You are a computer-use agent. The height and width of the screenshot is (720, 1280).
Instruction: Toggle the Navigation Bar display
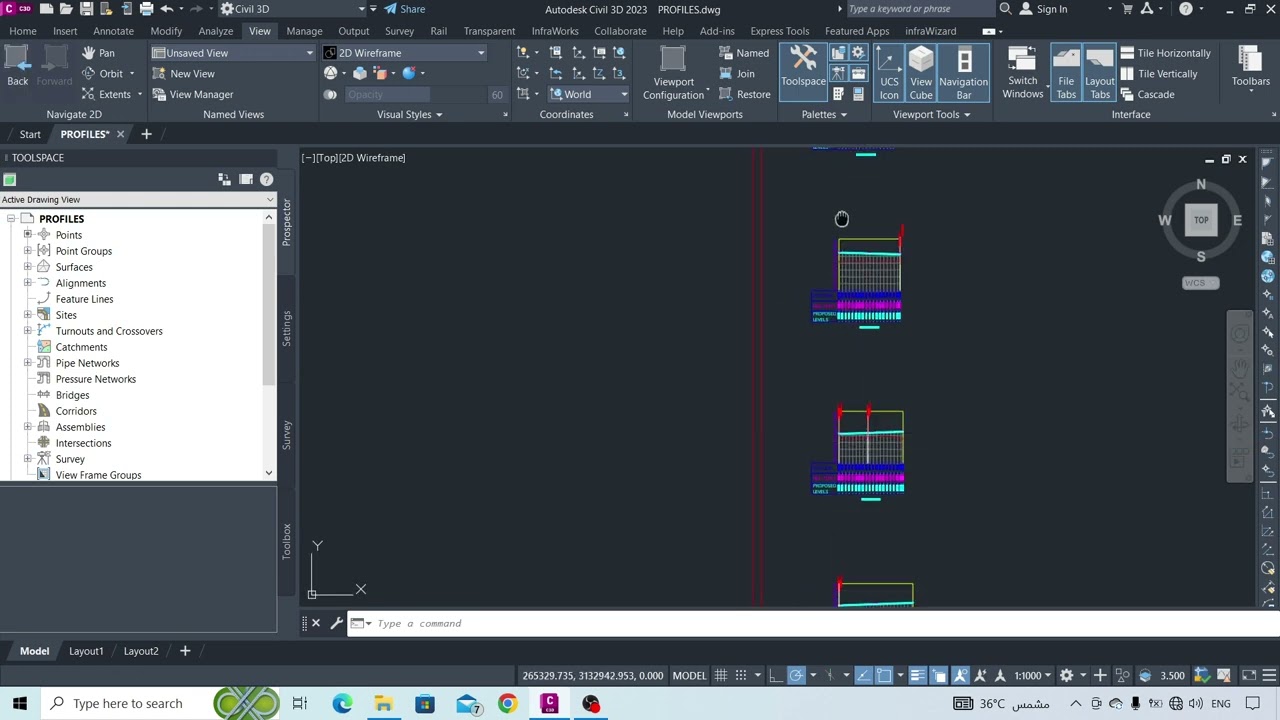[964, 73]
